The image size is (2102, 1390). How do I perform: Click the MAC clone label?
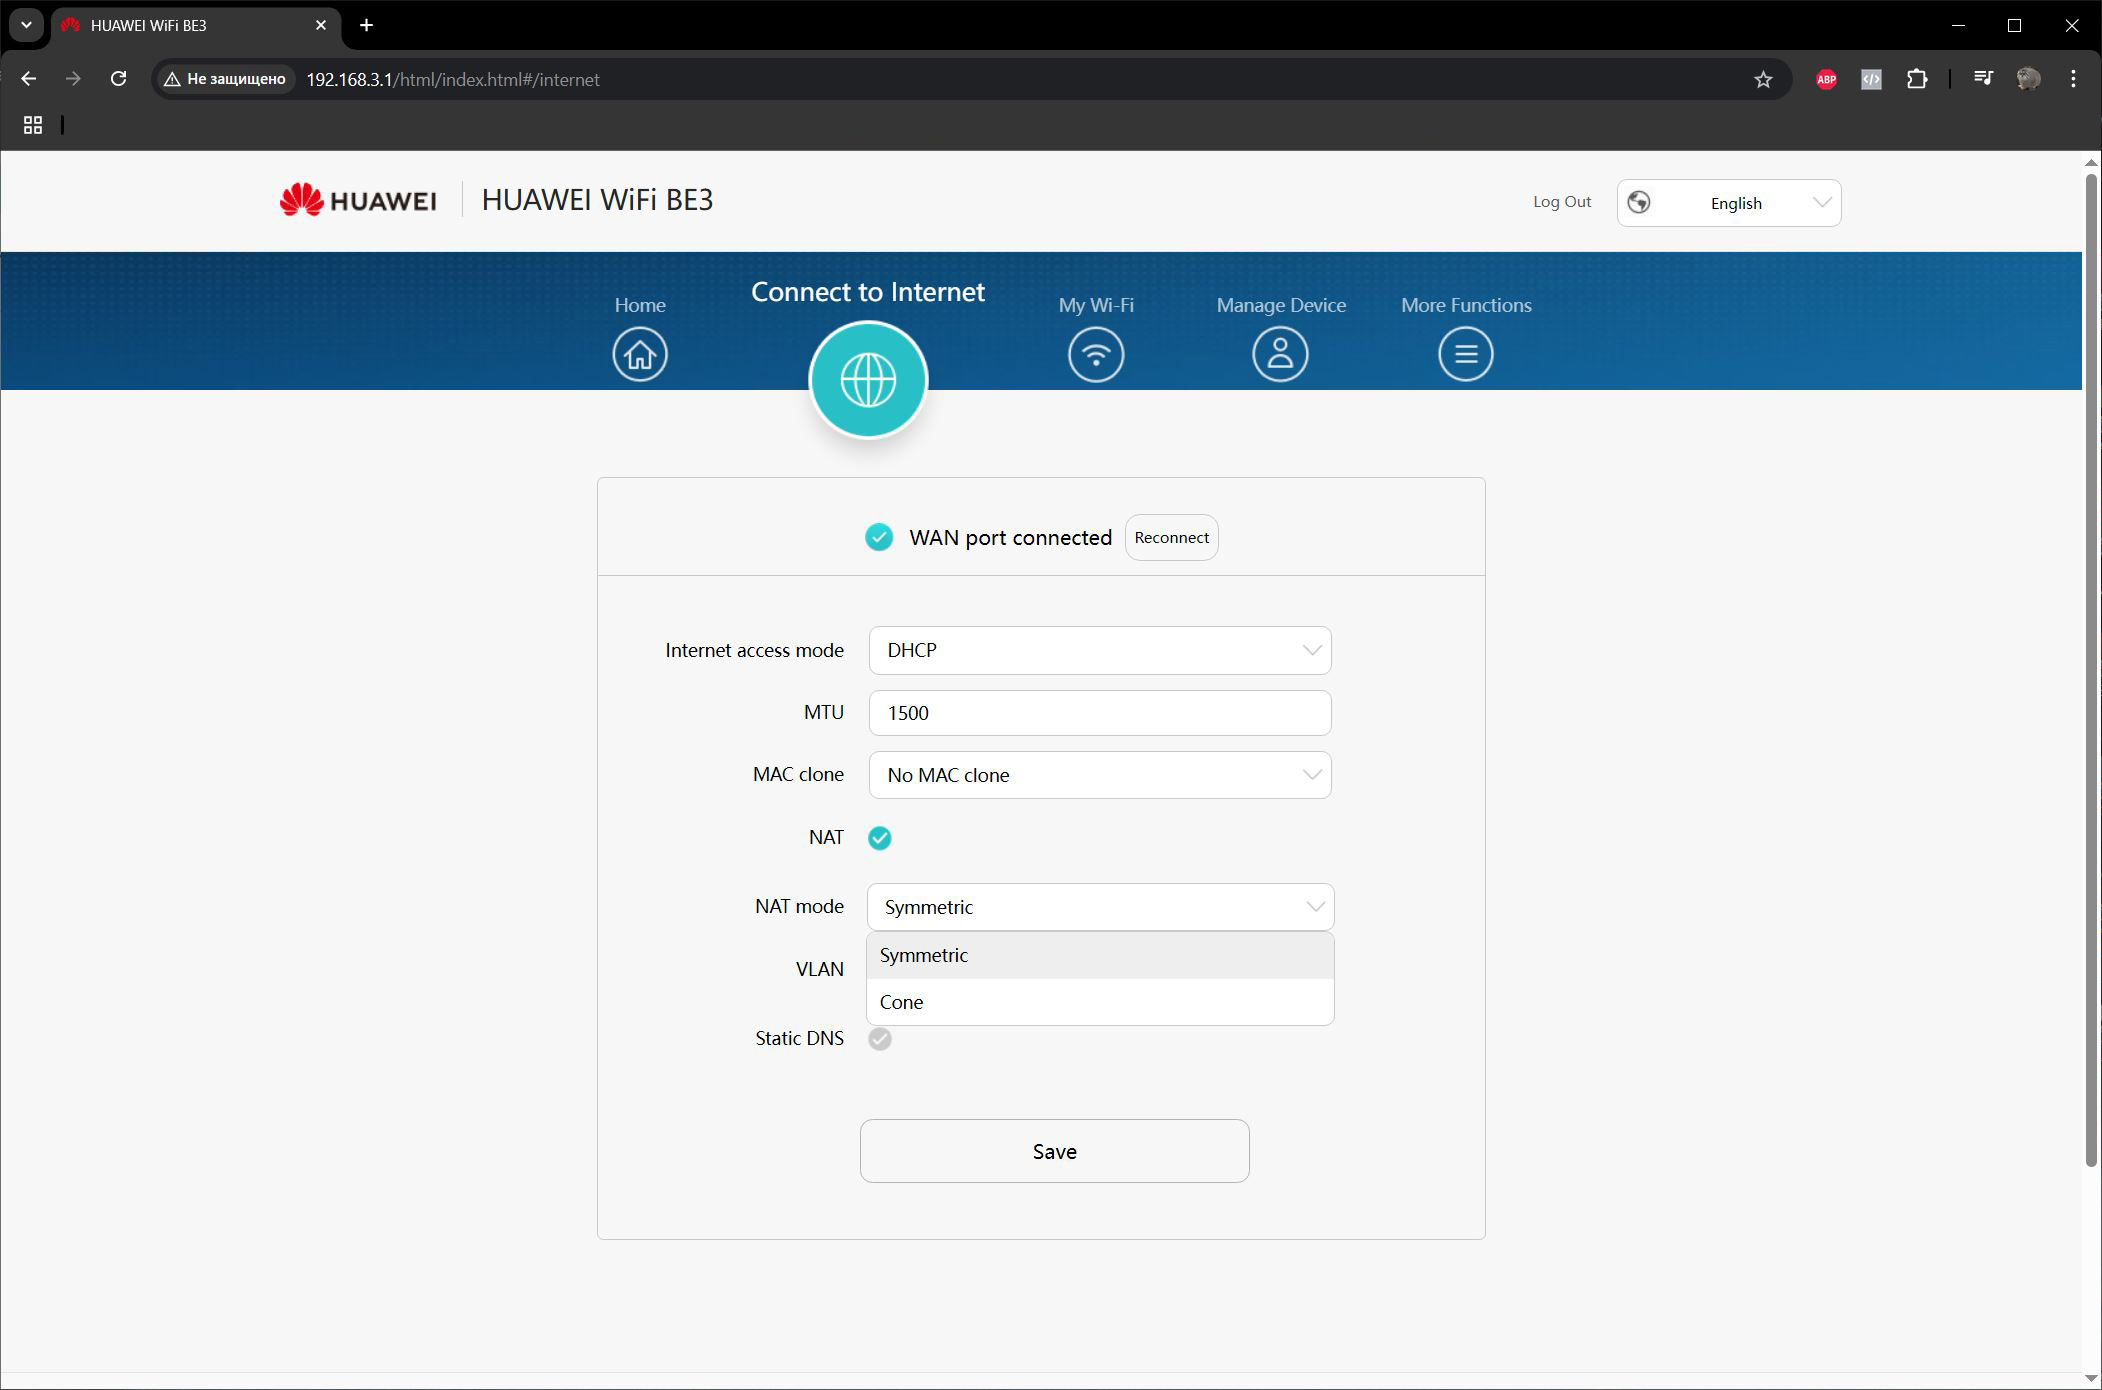pyautogui.click(x=798, y=775)
